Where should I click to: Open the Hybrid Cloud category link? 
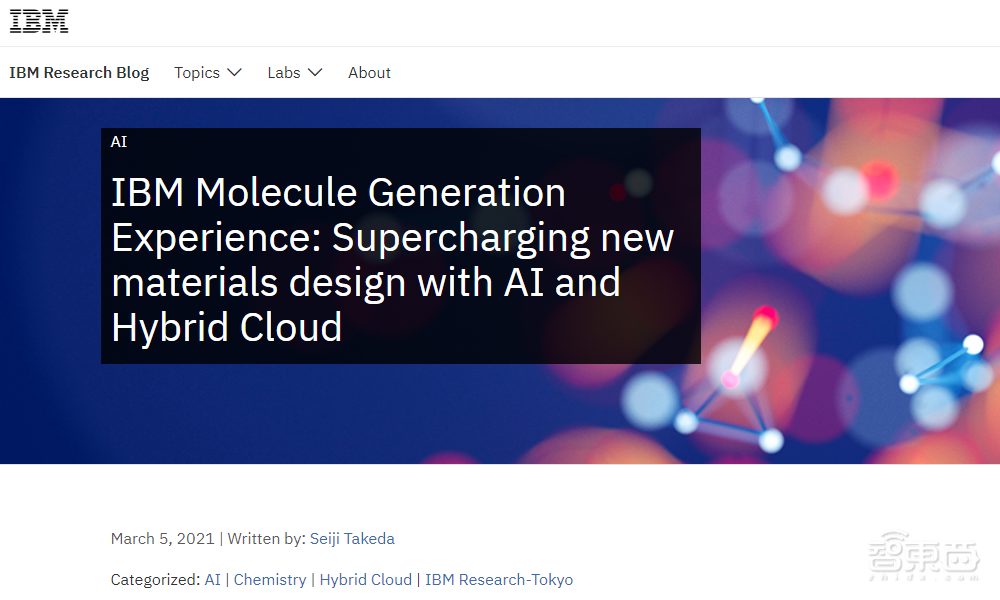(365, 580)
